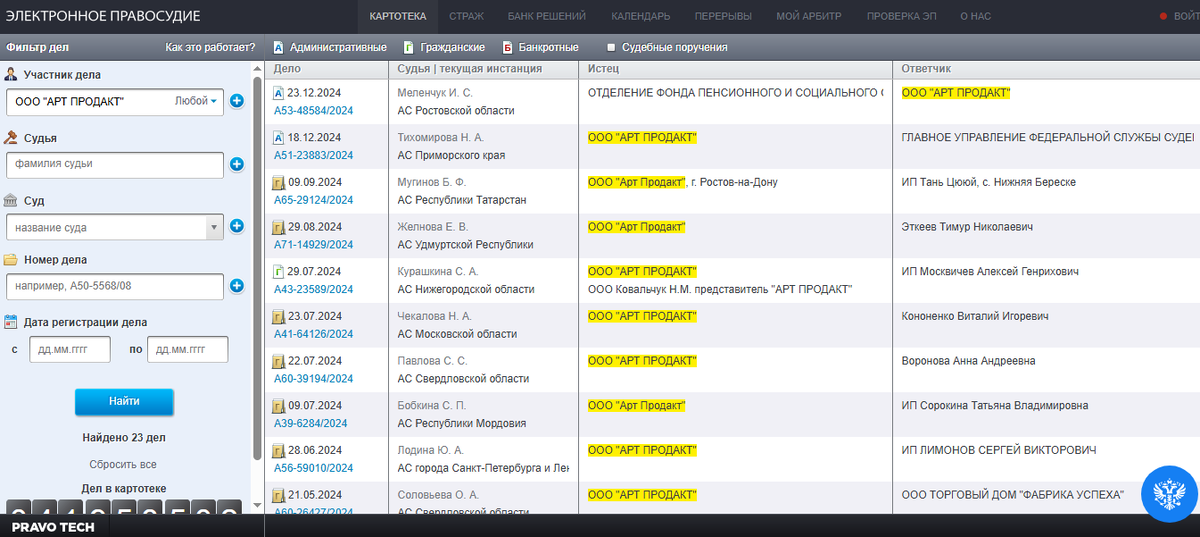
Task: Open case link А41-64126/2024
Action: 314,334
